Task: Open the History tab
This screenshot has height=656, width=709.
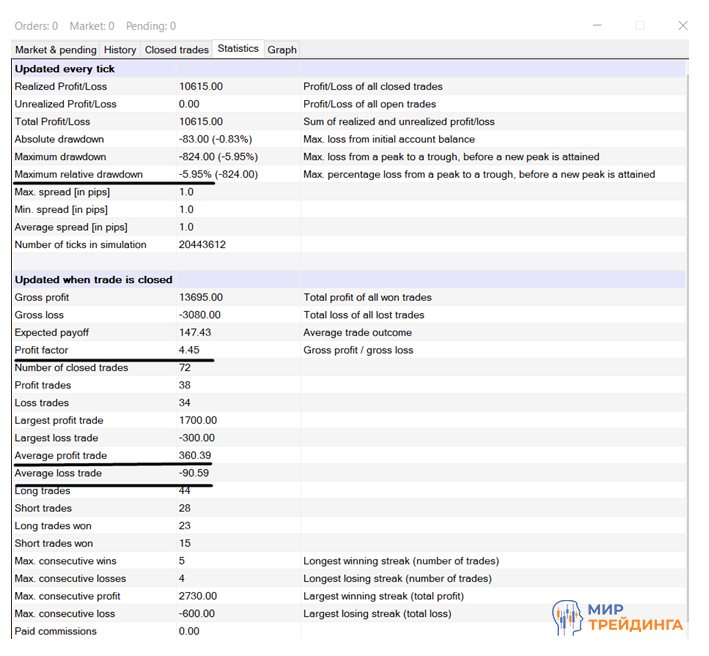Action: tap(120, 49)
